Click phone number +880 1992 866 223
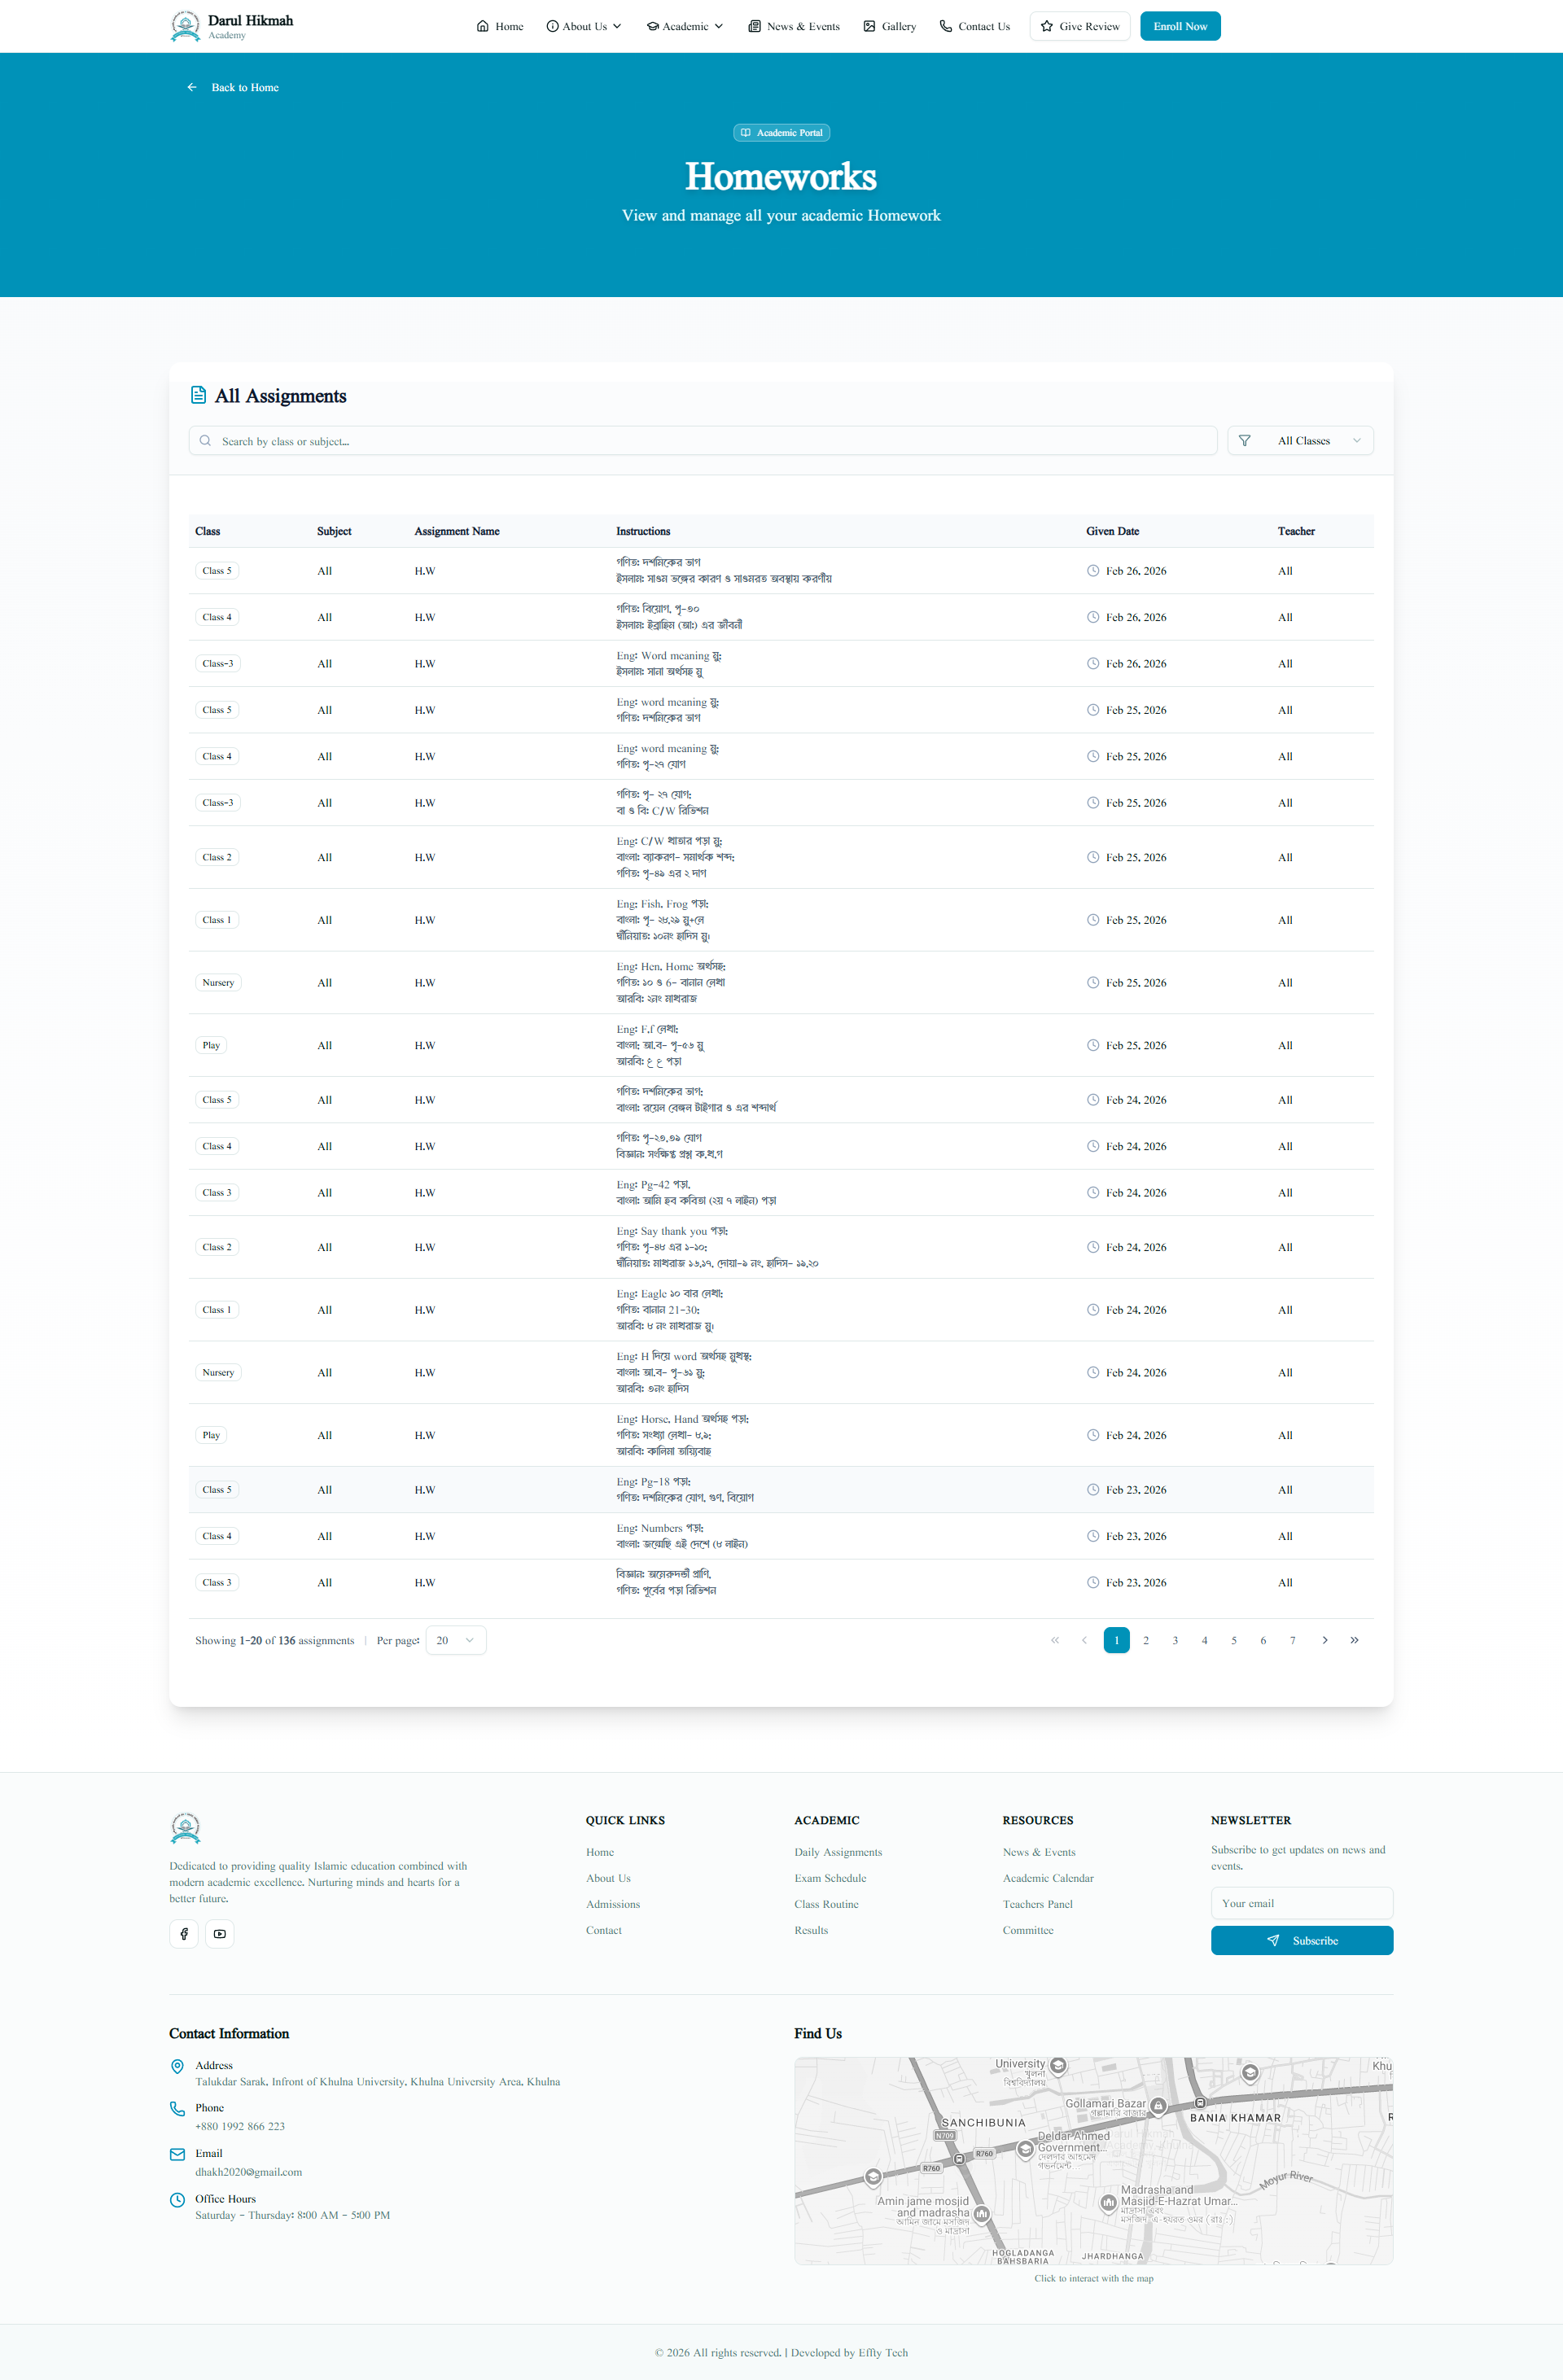The height and width of the screenshot is (2380, 1563). point(240,2126)
